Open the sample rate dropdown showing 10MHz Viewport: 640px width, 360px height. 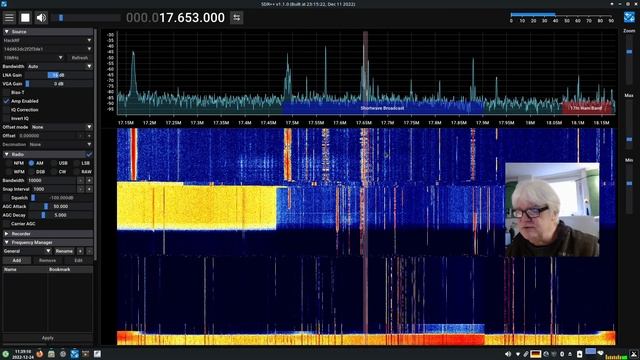33,58
